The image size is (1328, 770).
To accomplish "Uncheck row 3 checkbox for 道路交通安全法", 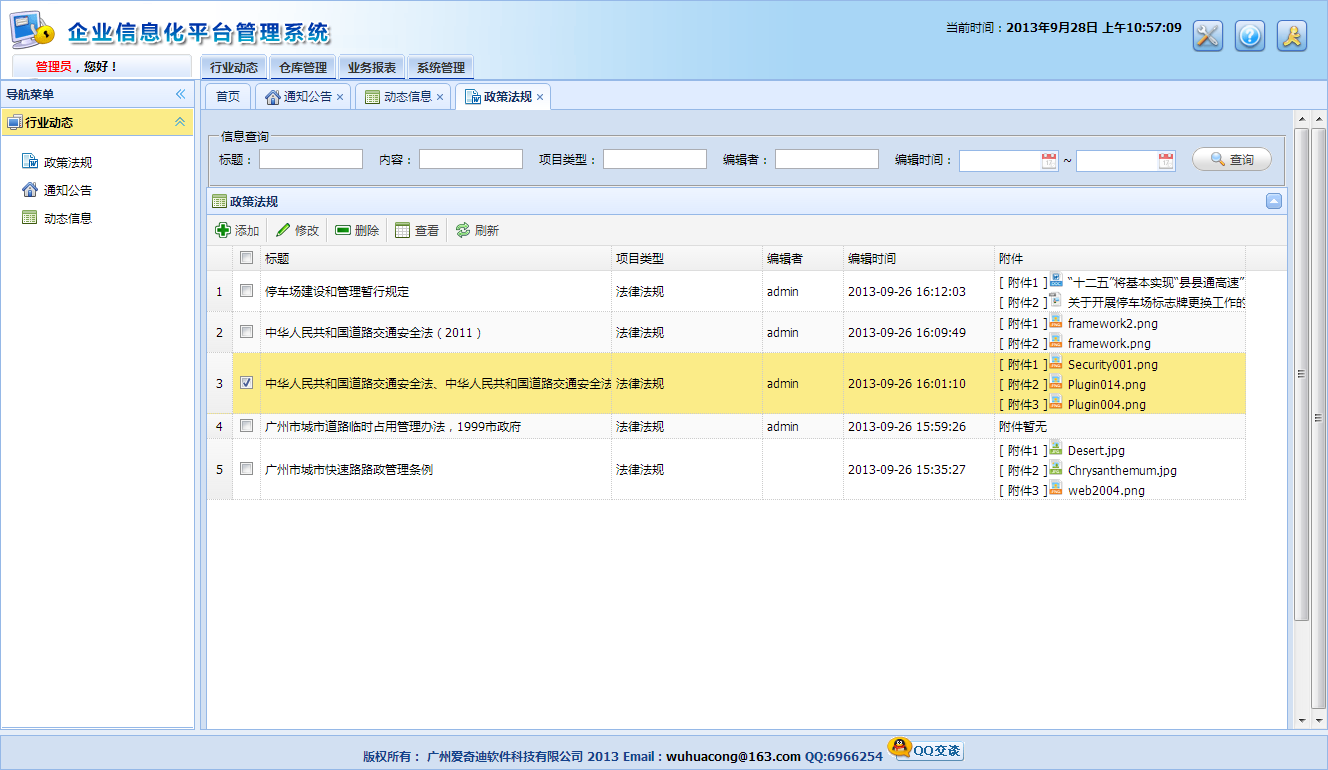I will coord(246,383).
